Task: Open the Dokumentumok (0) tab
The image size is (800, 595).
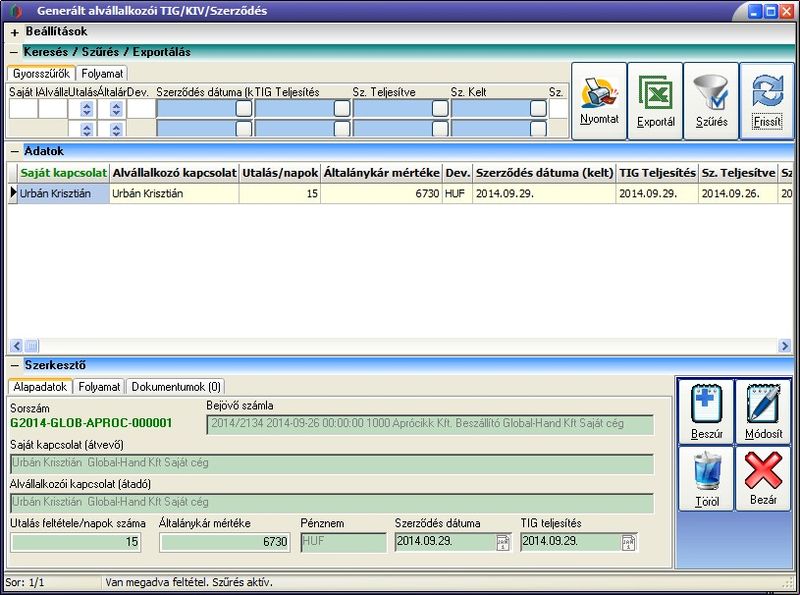Action: [175, 386]
